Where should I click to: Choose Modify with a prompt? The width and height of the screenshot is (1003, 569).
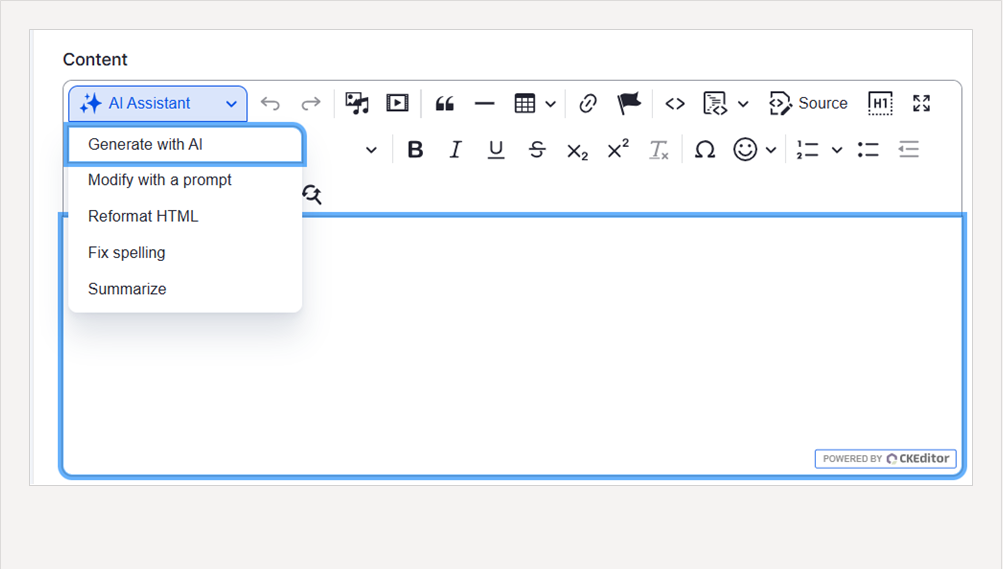[185, 180]
